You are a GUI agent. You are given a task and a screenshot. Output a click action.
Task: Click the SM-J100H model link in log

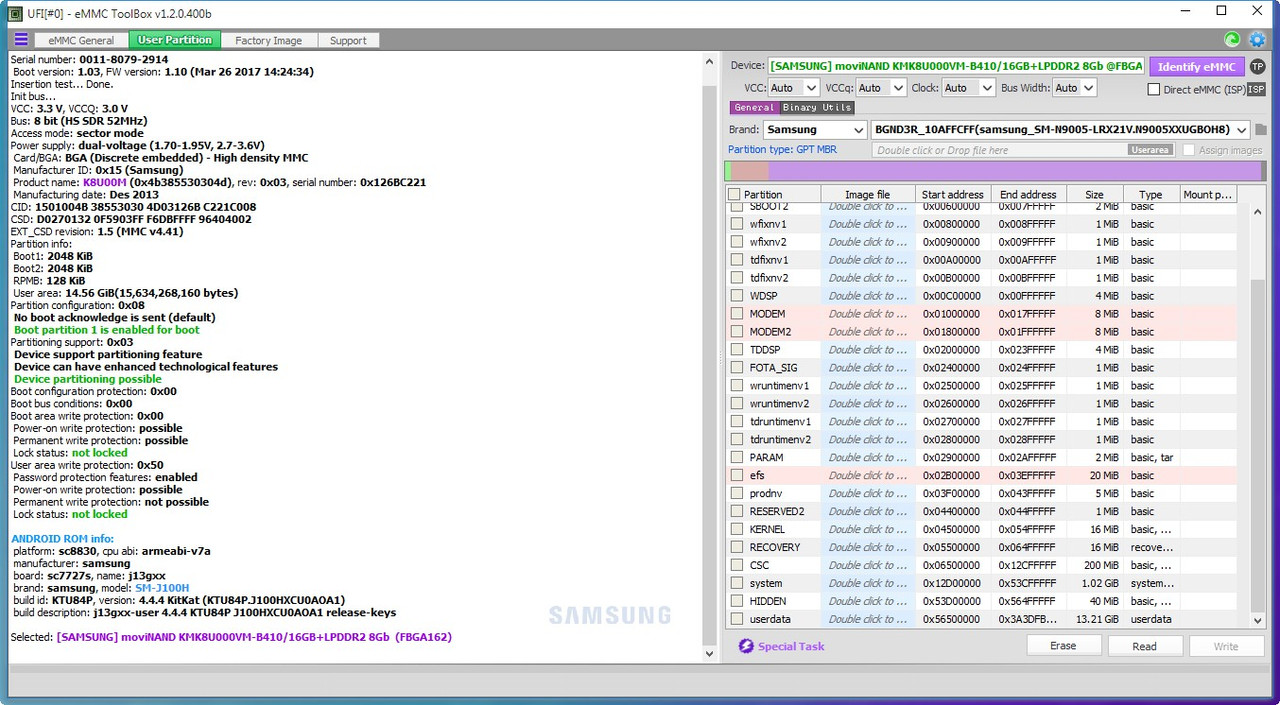162,588
